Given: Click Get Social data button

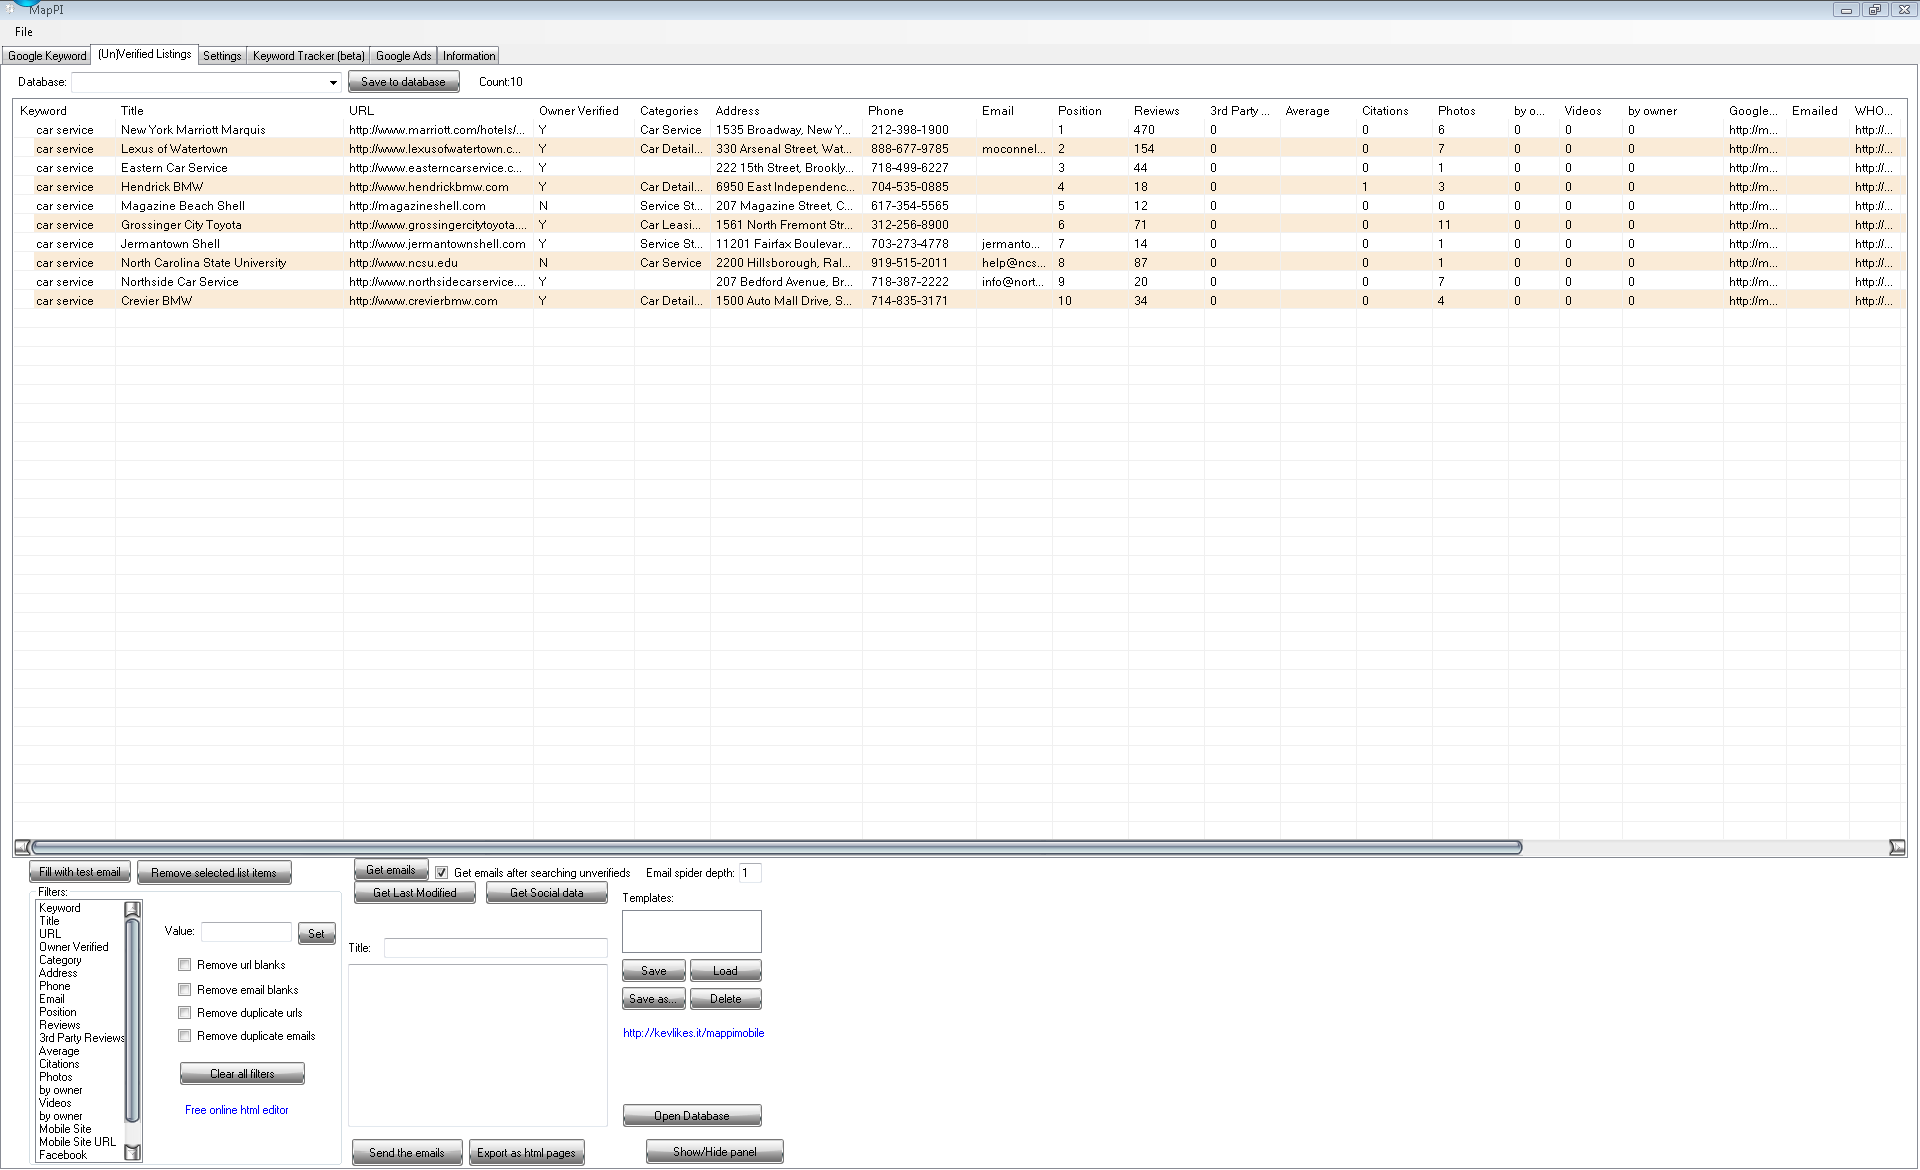Looking at the screenshot, I should point(547,893).
